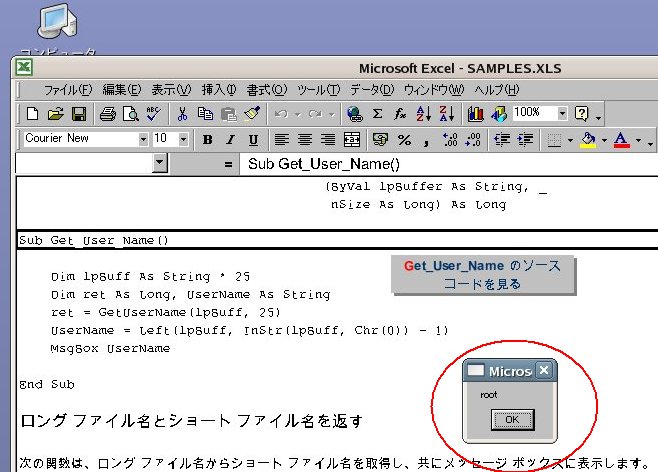Open fill color palette dropdown arrow
The height and width of the screenshot is (472, 658).
(604, 140)
